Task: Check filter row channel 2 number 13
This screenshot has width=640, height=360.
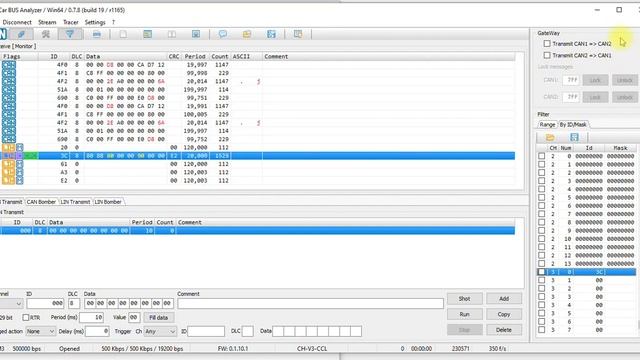Action: coord(542,263)
